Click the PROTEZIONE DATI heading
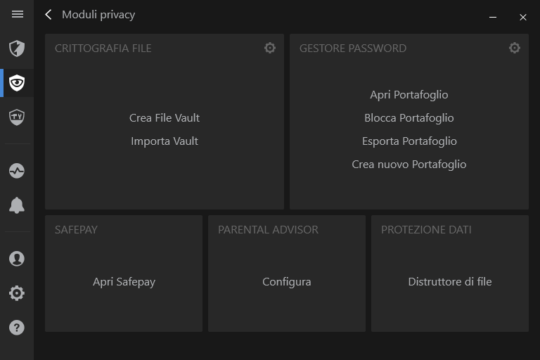 click(x=426, y=230)
